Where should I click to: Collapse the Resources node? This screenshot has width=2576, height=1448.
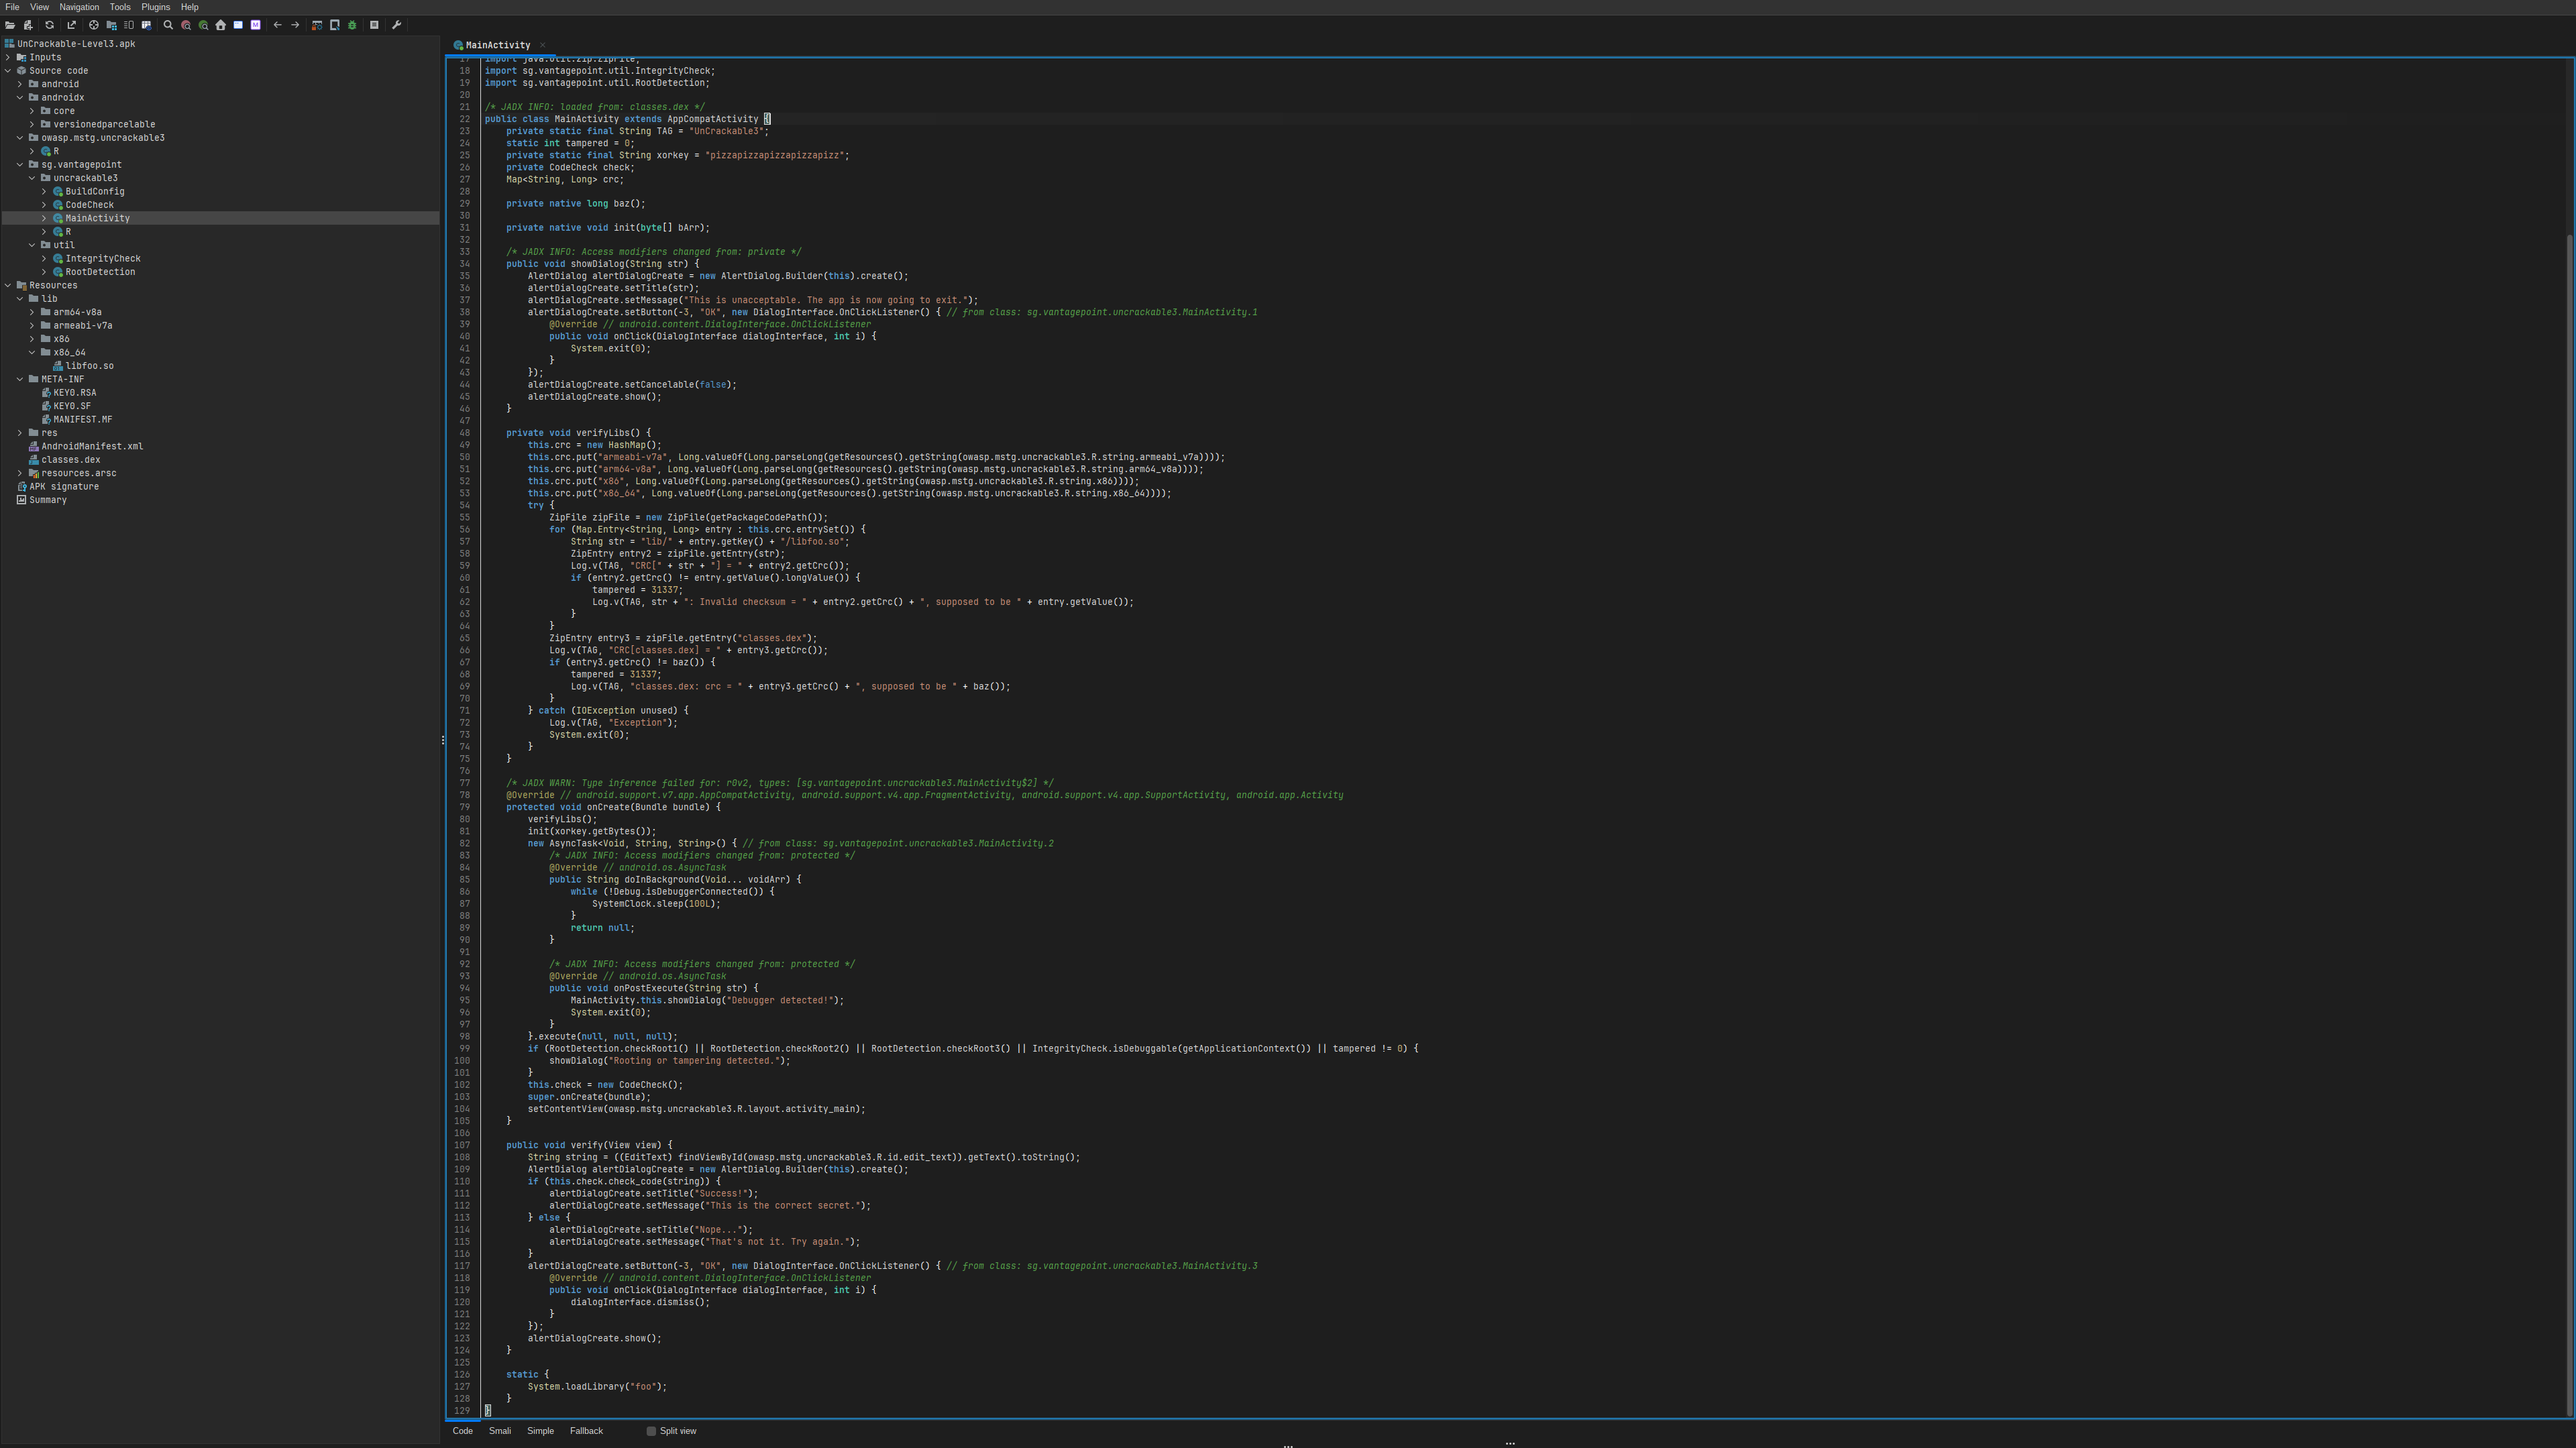[x=8, y=286]
